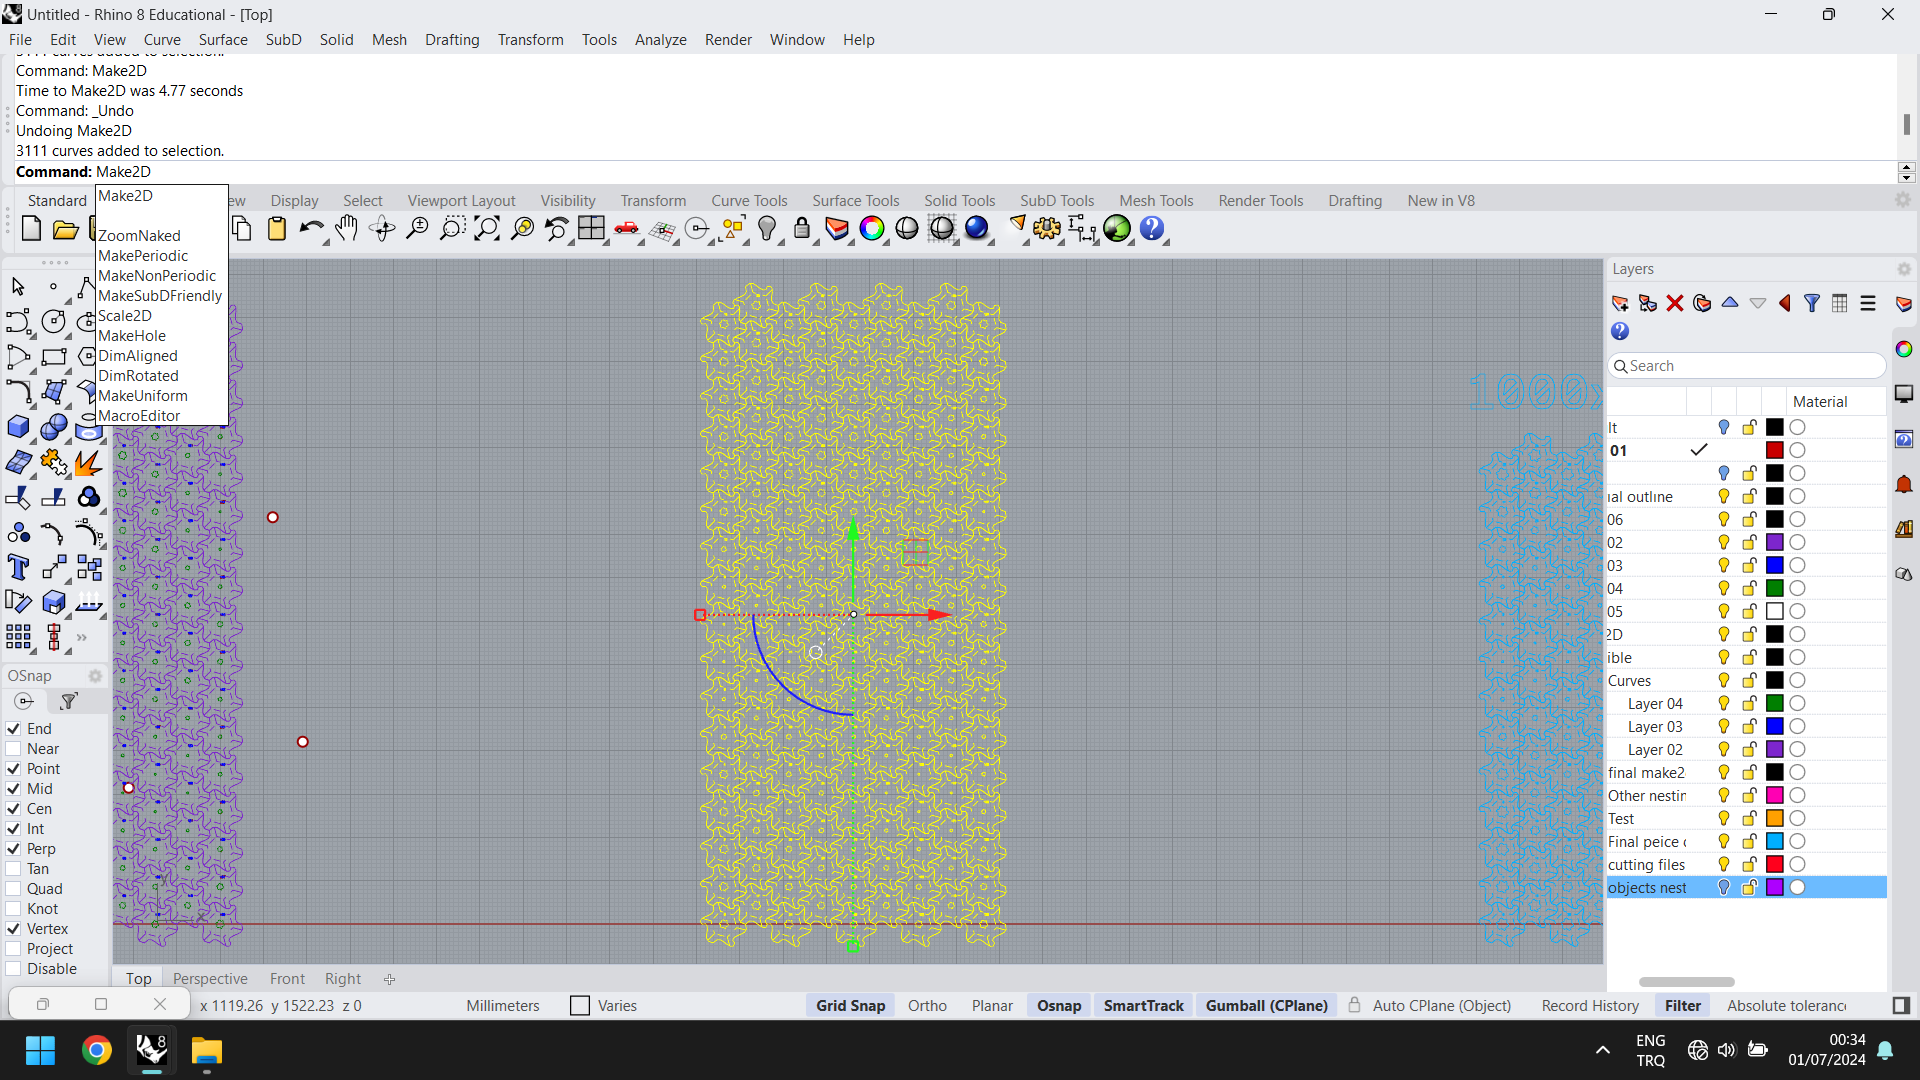The image size is (1920, 1080).
Task: Open the Analyze menu
Action: click(x=660, y=40)
